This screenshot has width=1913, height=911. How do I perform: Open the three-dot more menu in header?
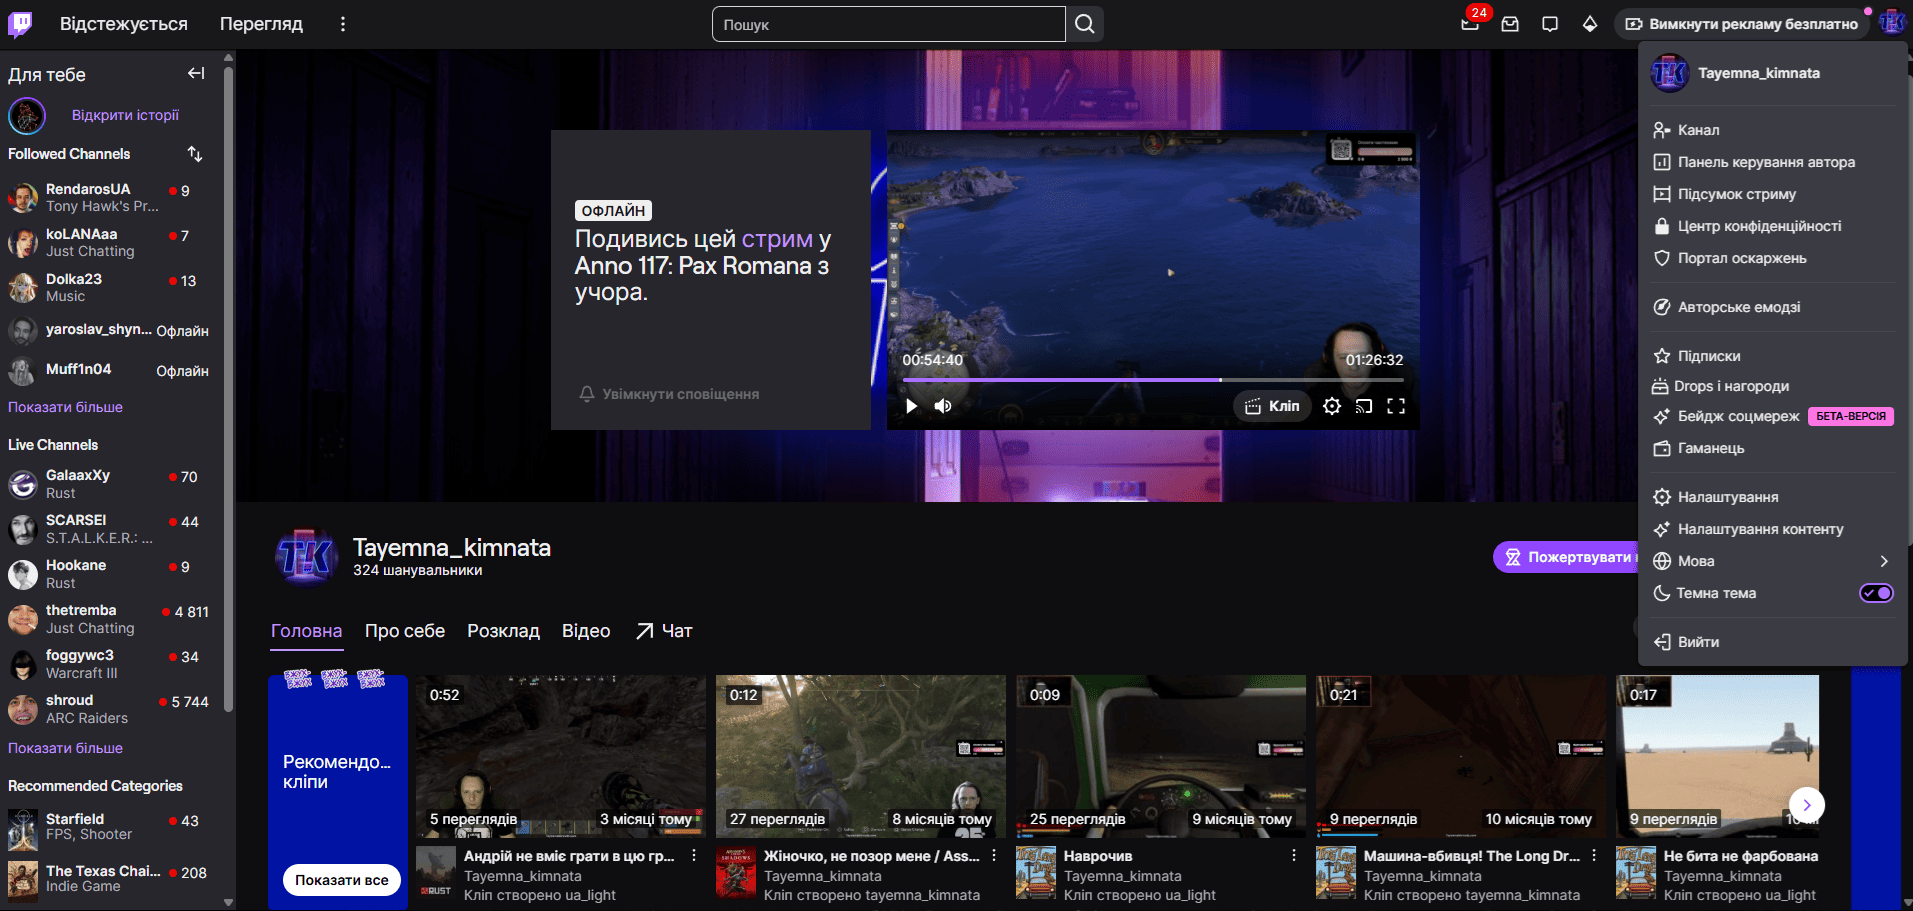click(x=343, y=24)
